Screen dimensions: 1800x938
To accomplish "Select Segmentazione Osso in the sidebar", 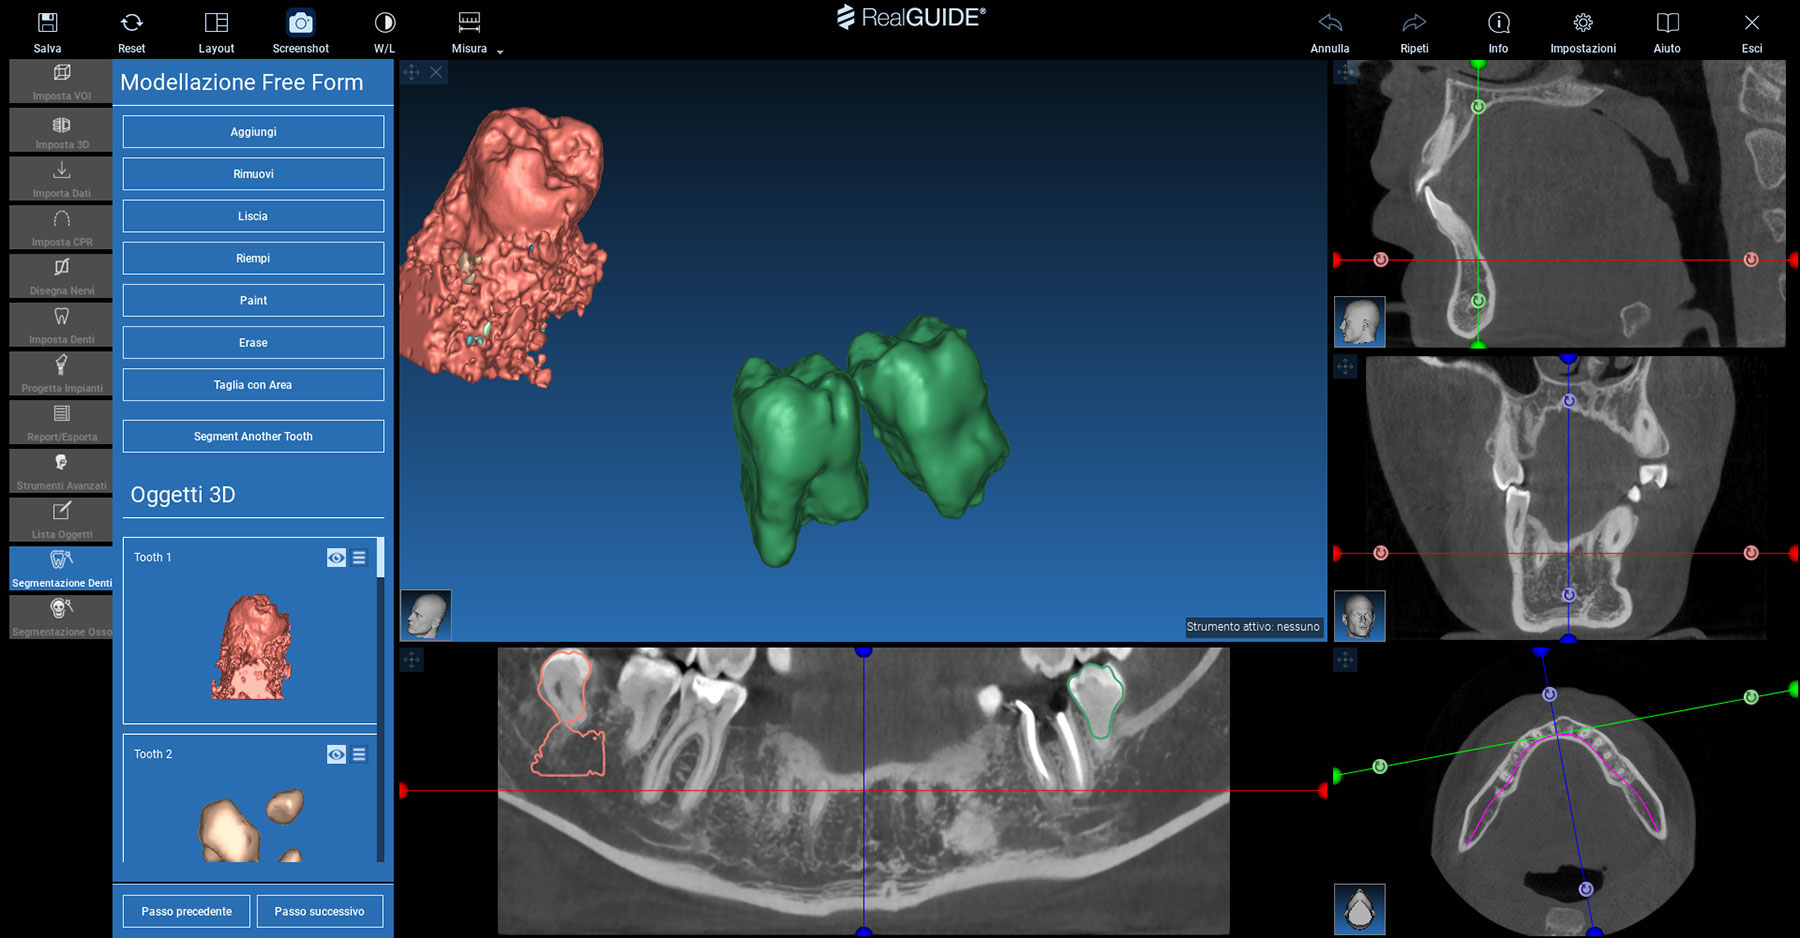I will click(61, 617).
